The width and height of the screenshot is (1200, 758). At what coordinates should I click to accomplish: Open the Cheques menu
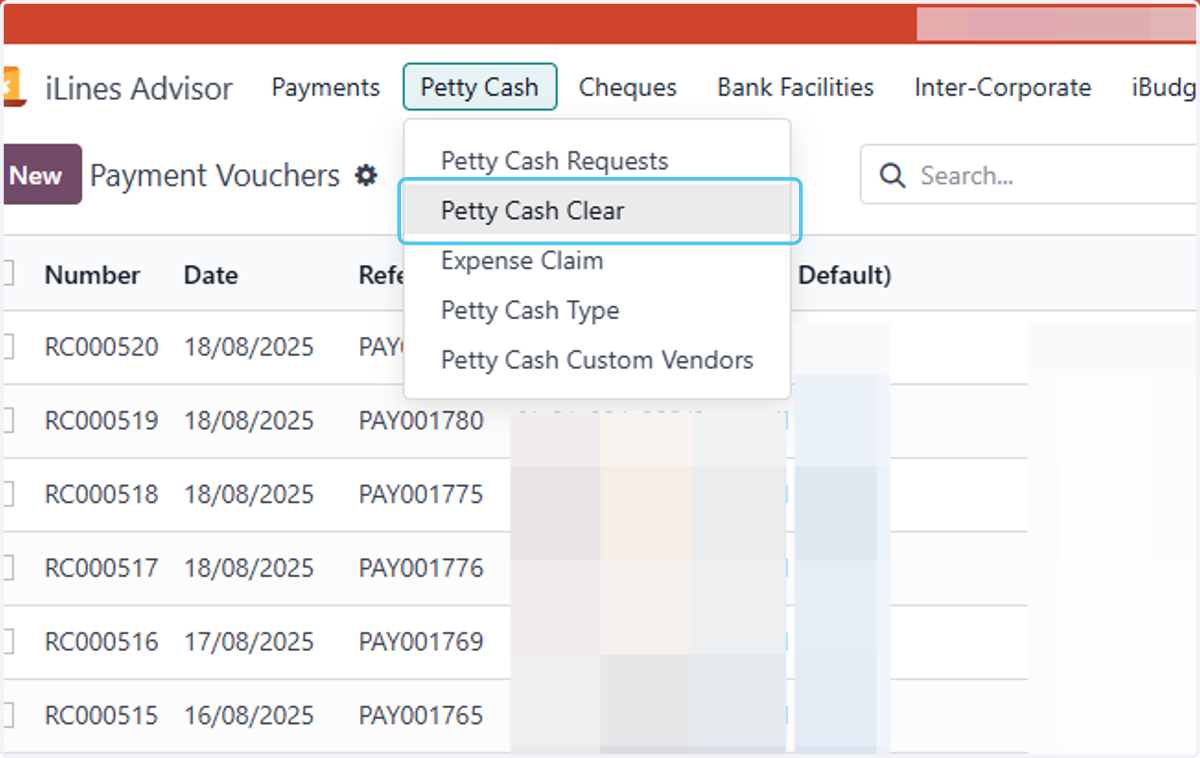pyautogui.click(x=628, y=88)
